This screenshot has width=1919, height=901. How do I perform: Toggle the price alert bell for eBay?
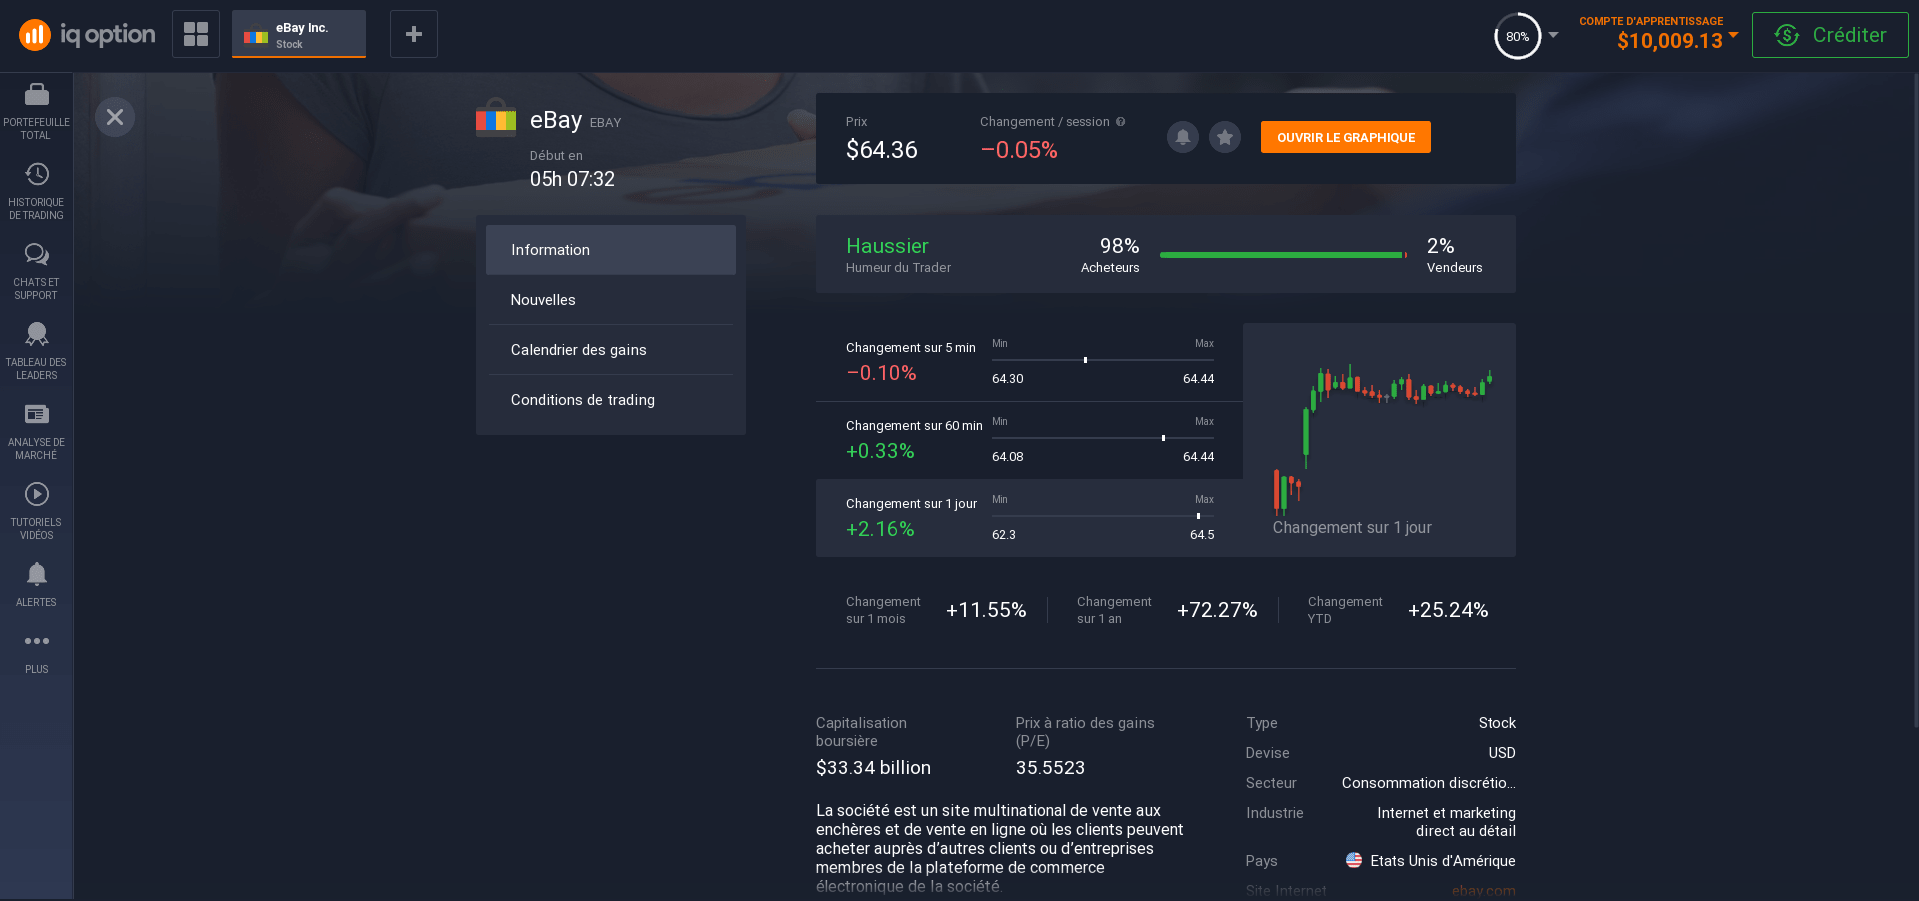1182,137
